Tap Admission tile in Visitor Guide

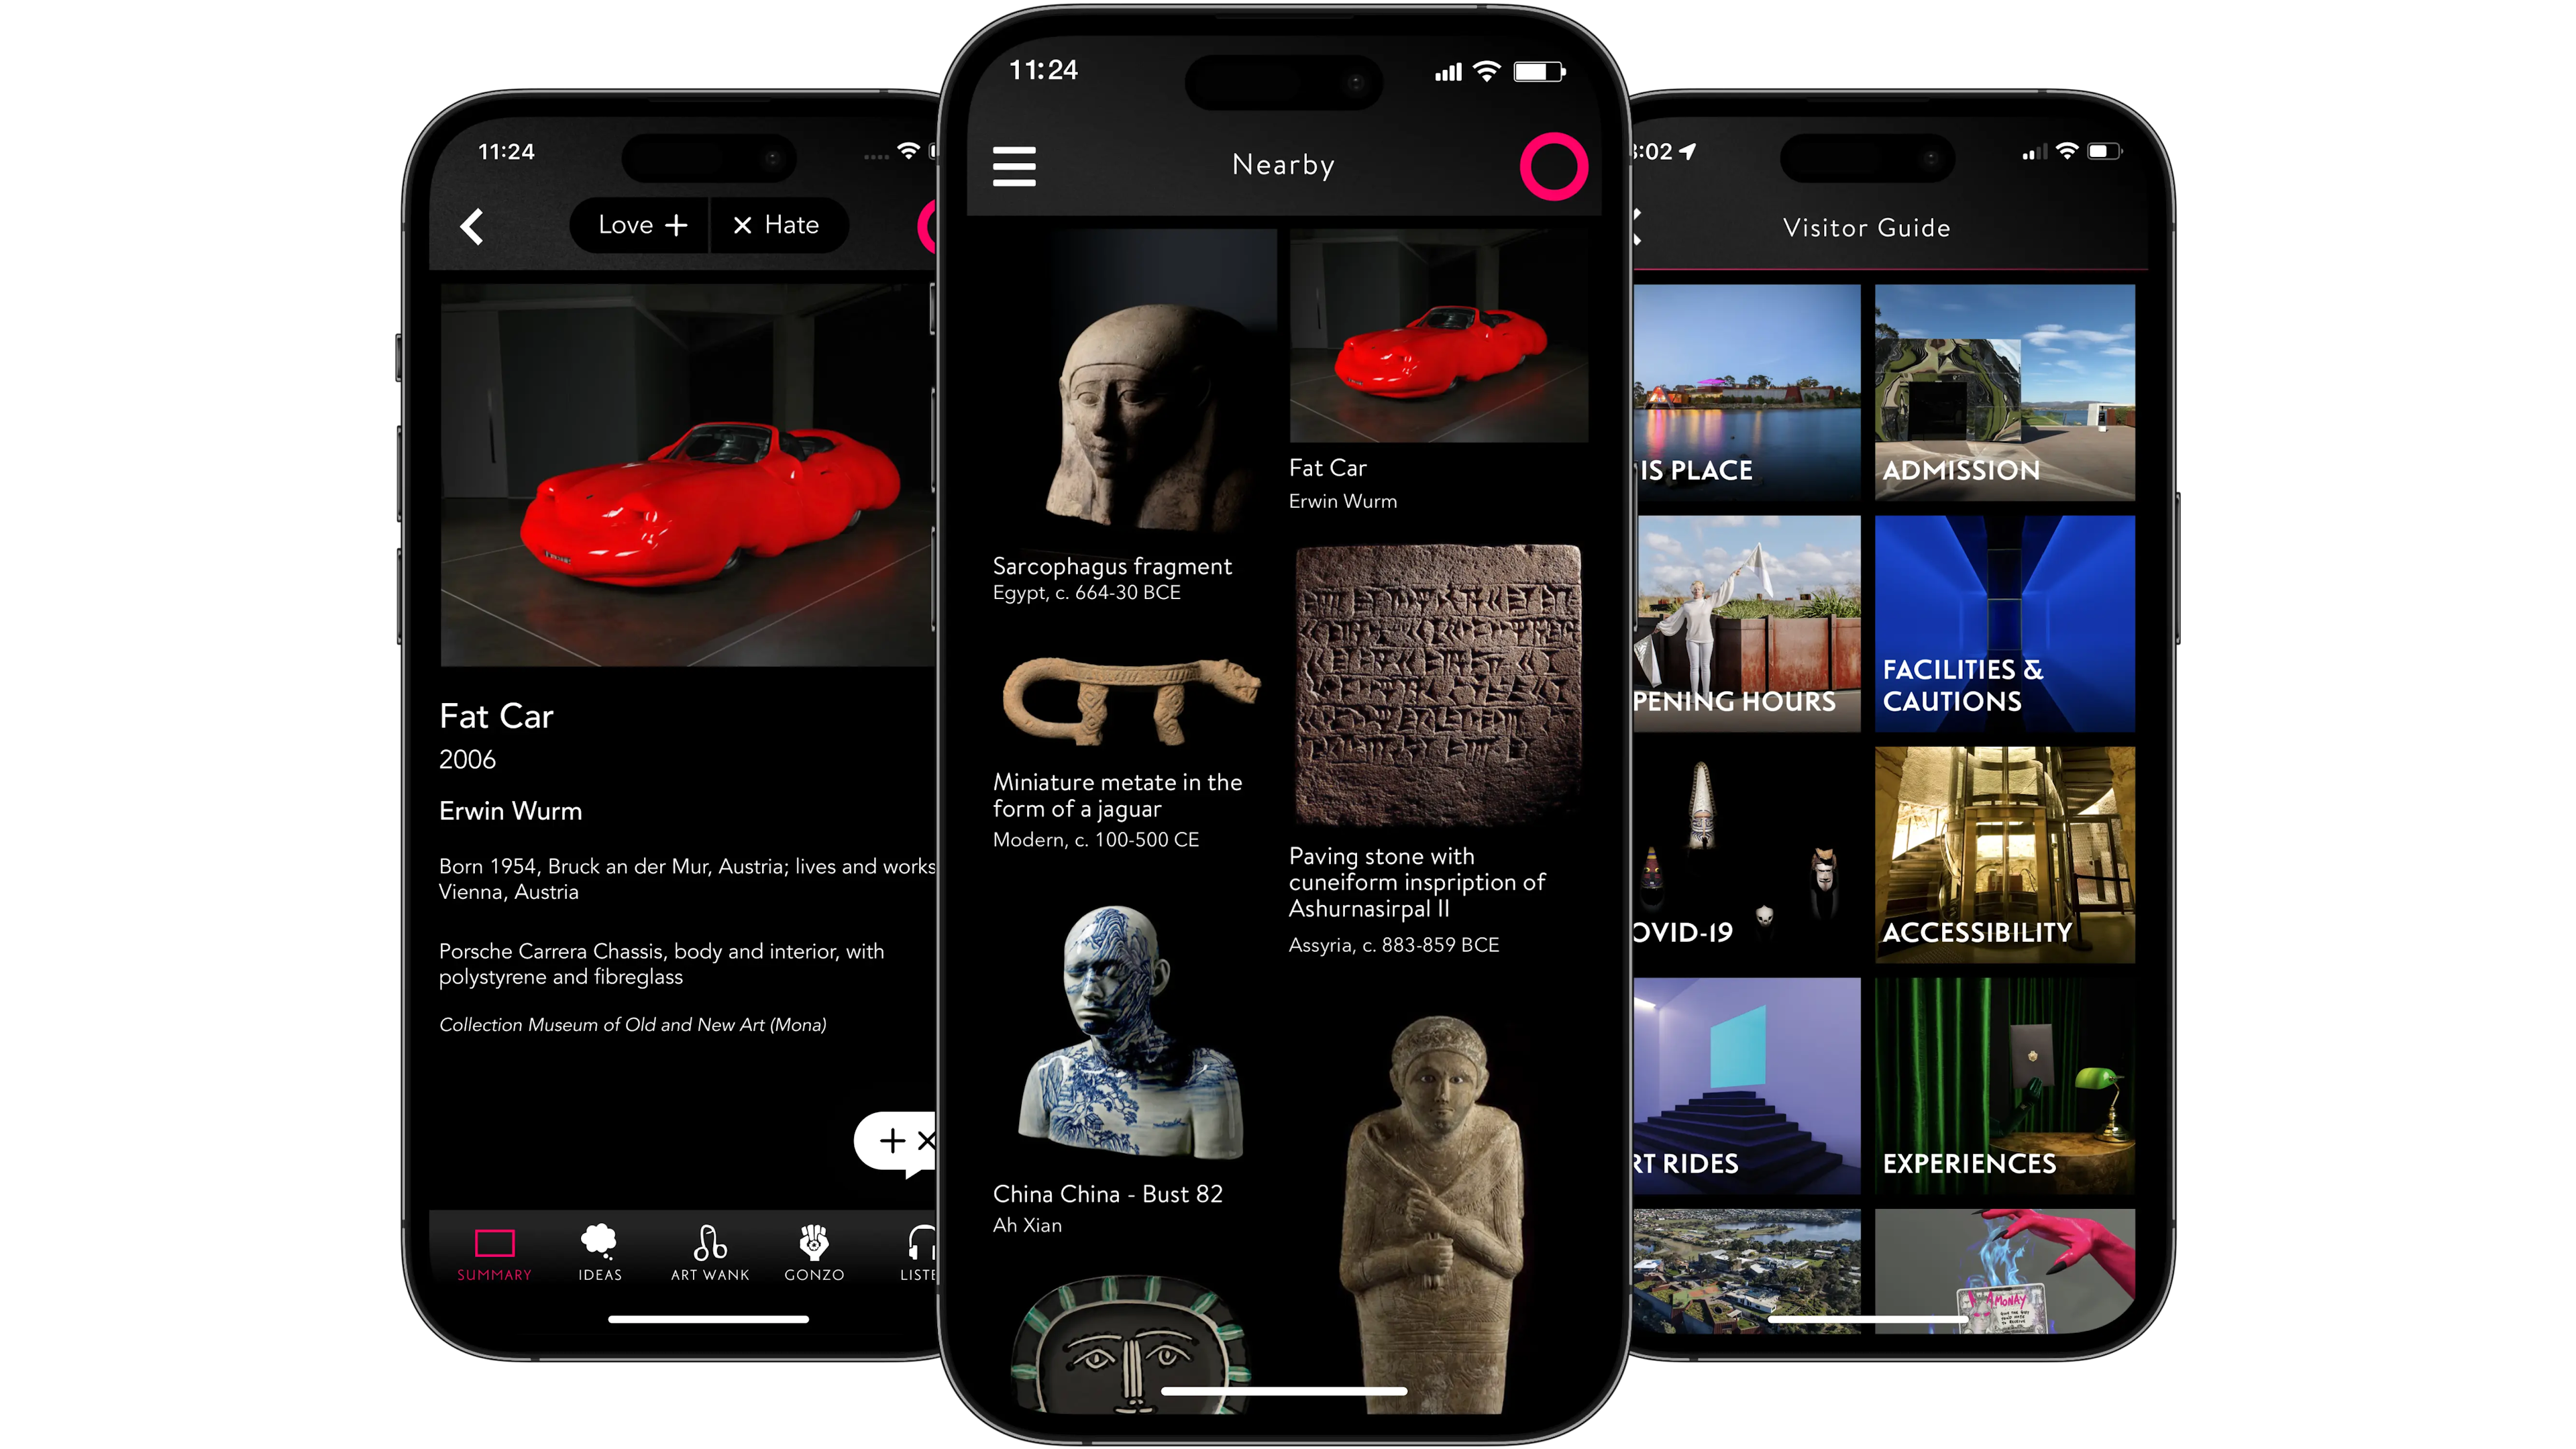2001,392
